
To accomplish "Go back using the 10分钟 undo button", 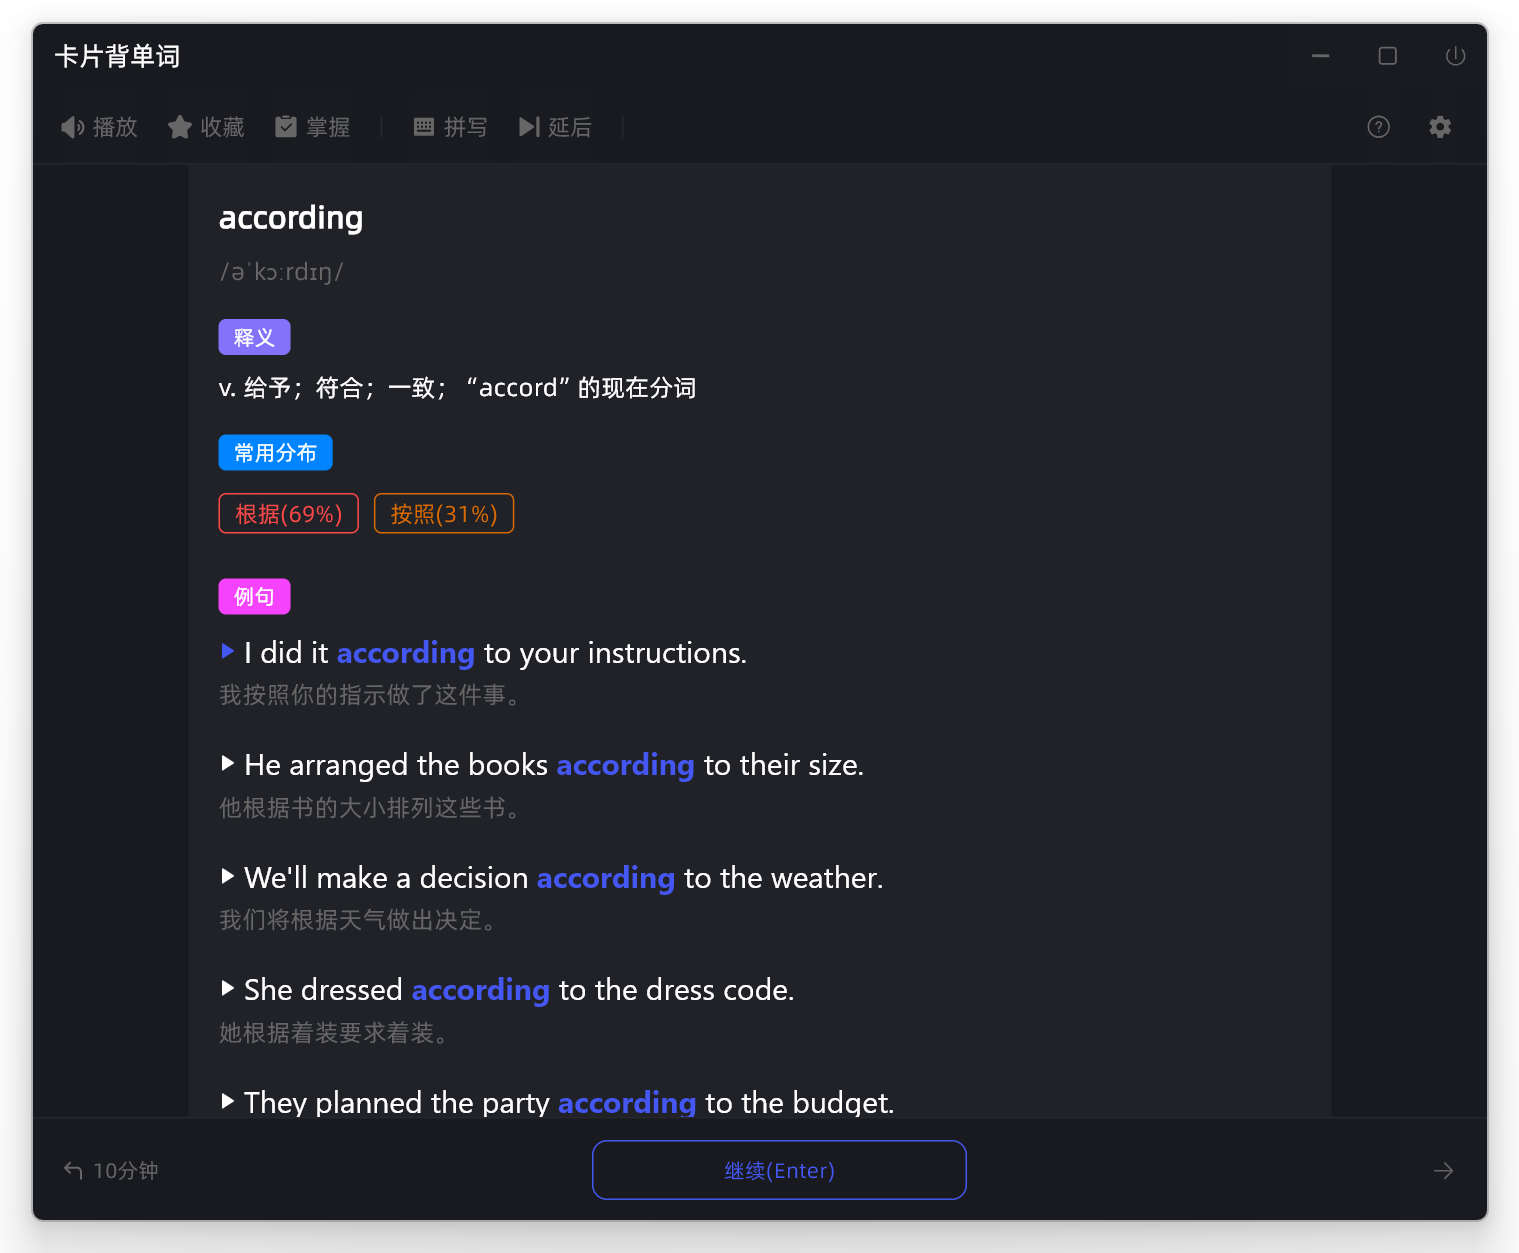I will (111, 1170).
